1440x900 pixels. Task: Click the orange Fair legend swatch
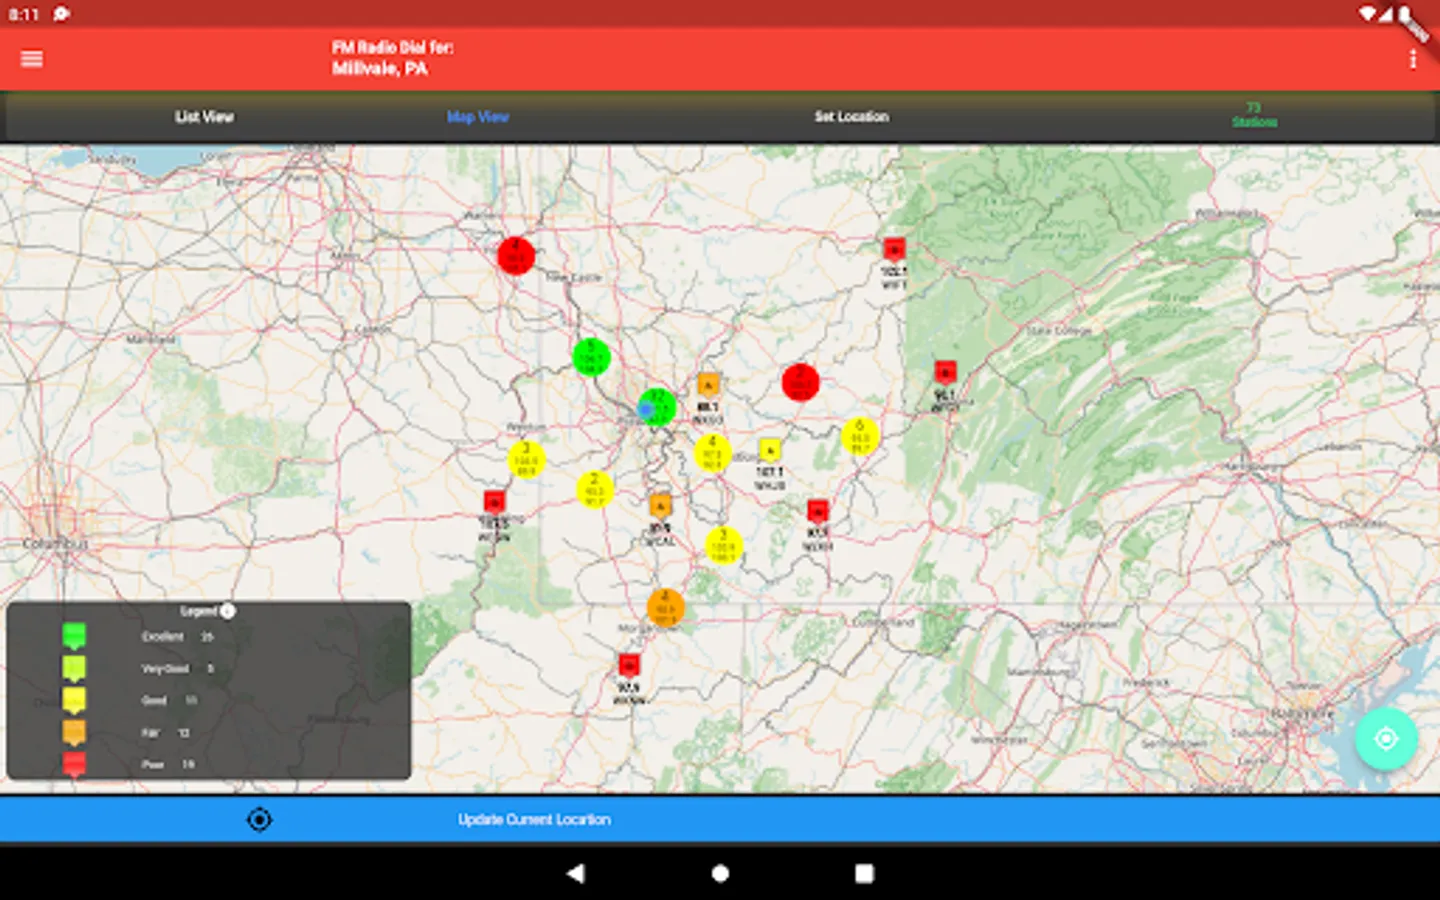coord(74,732)
